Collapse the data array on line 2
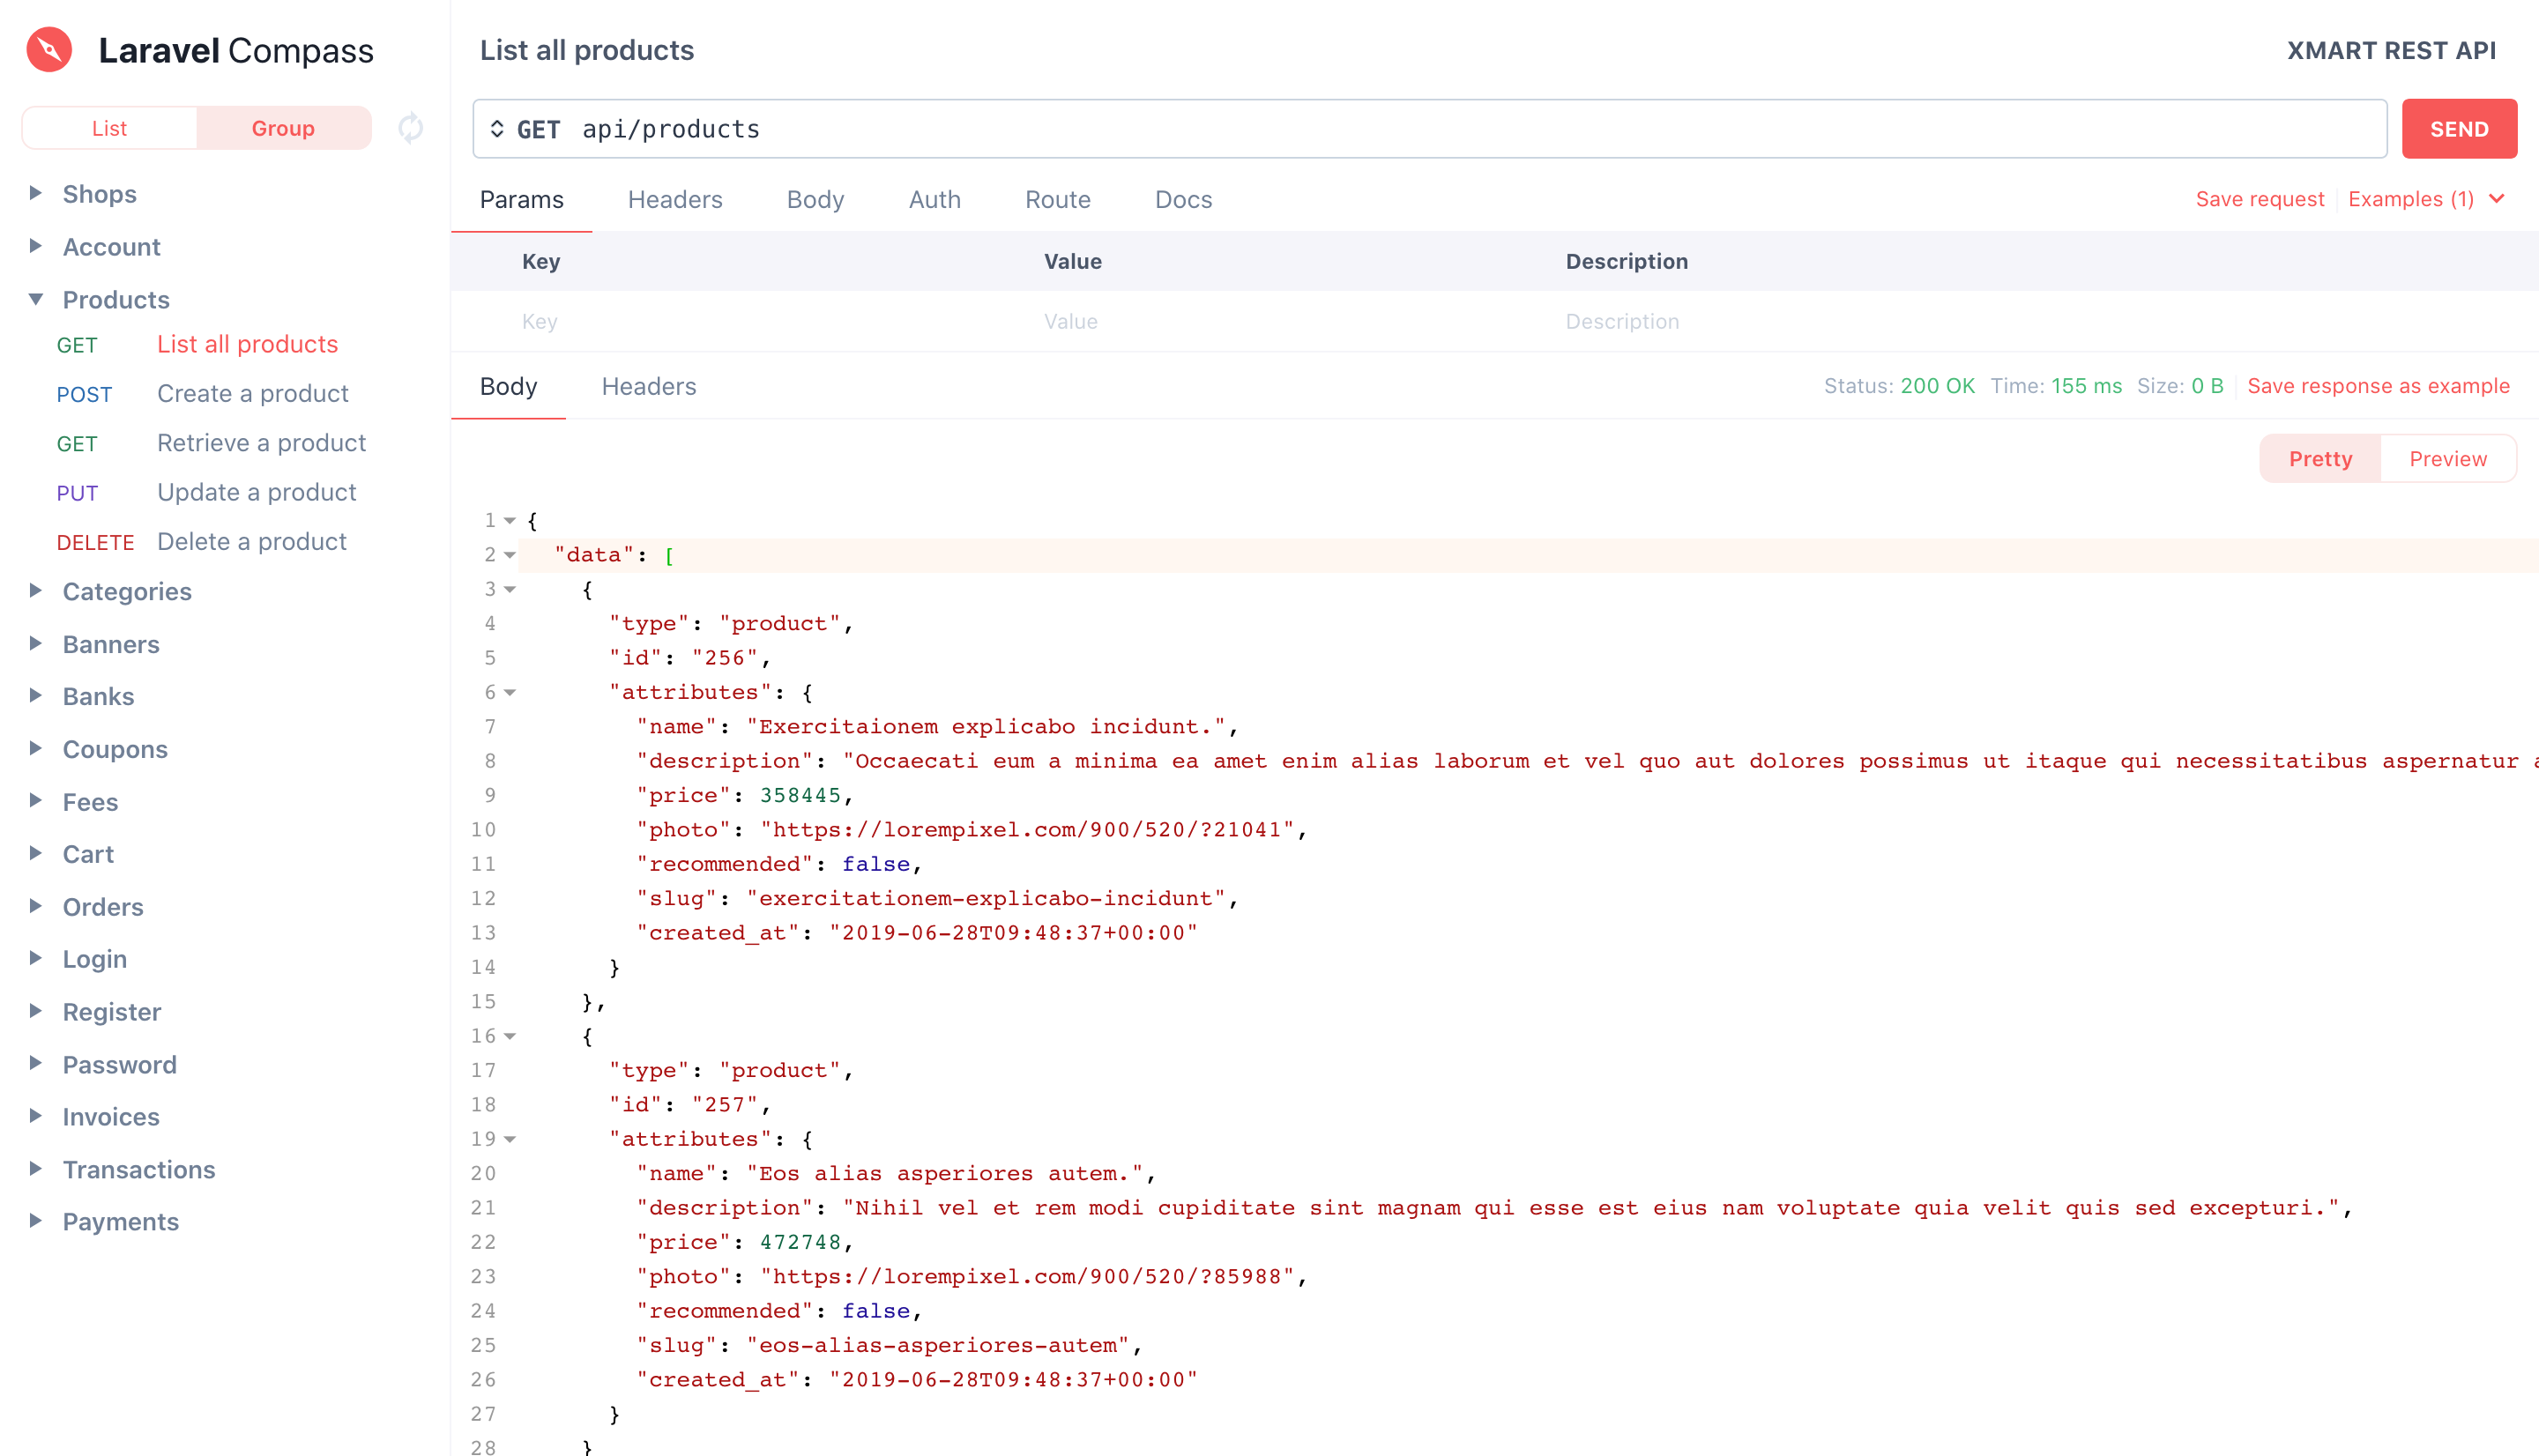 click(513, 554)
